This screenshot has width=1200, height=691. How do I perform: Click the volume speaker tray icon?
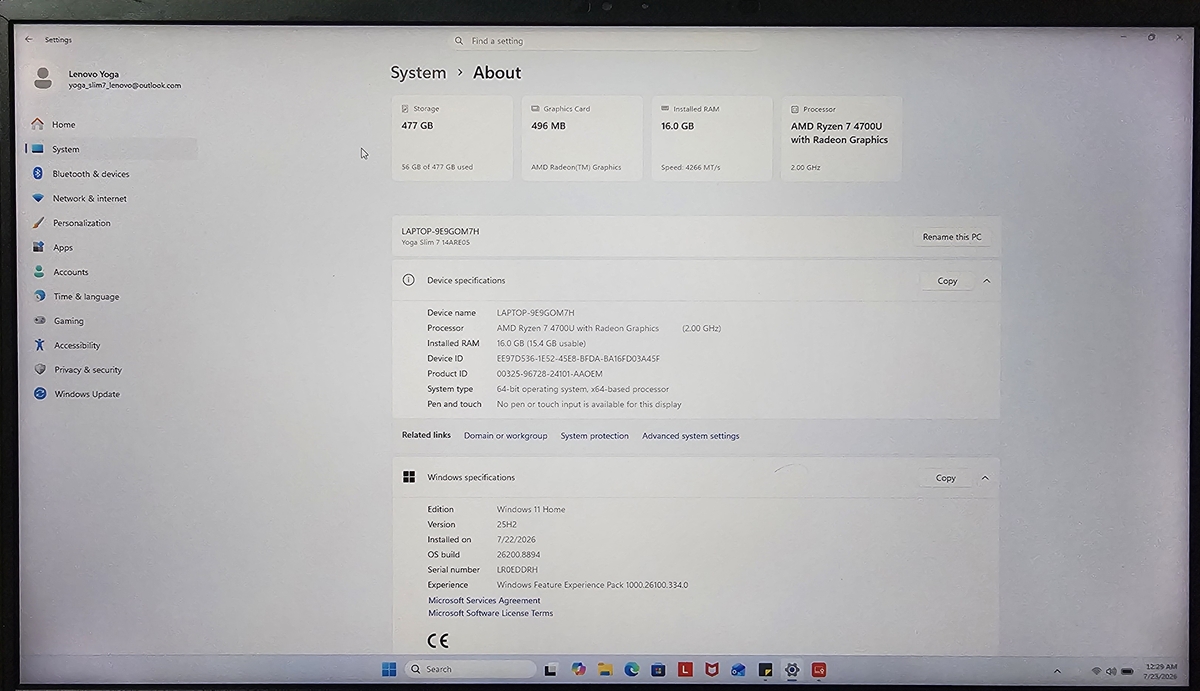[x=1111, y=671]
